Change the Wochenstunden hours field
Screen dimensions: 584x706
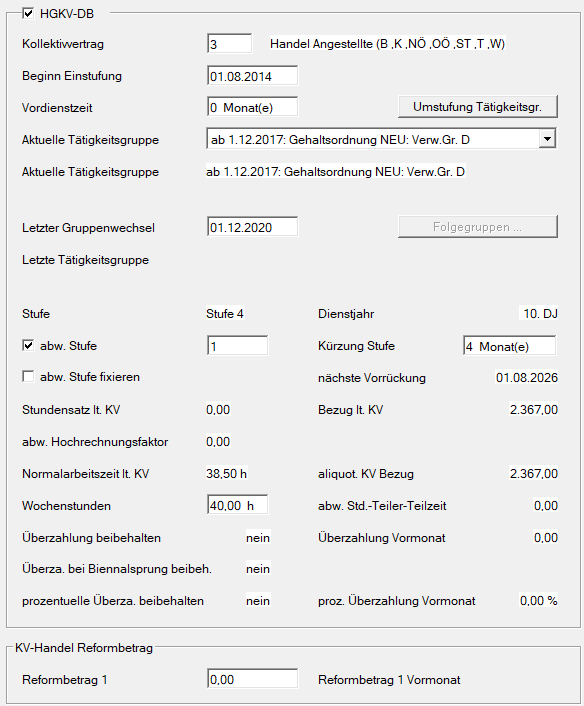[x=238, y=505]
